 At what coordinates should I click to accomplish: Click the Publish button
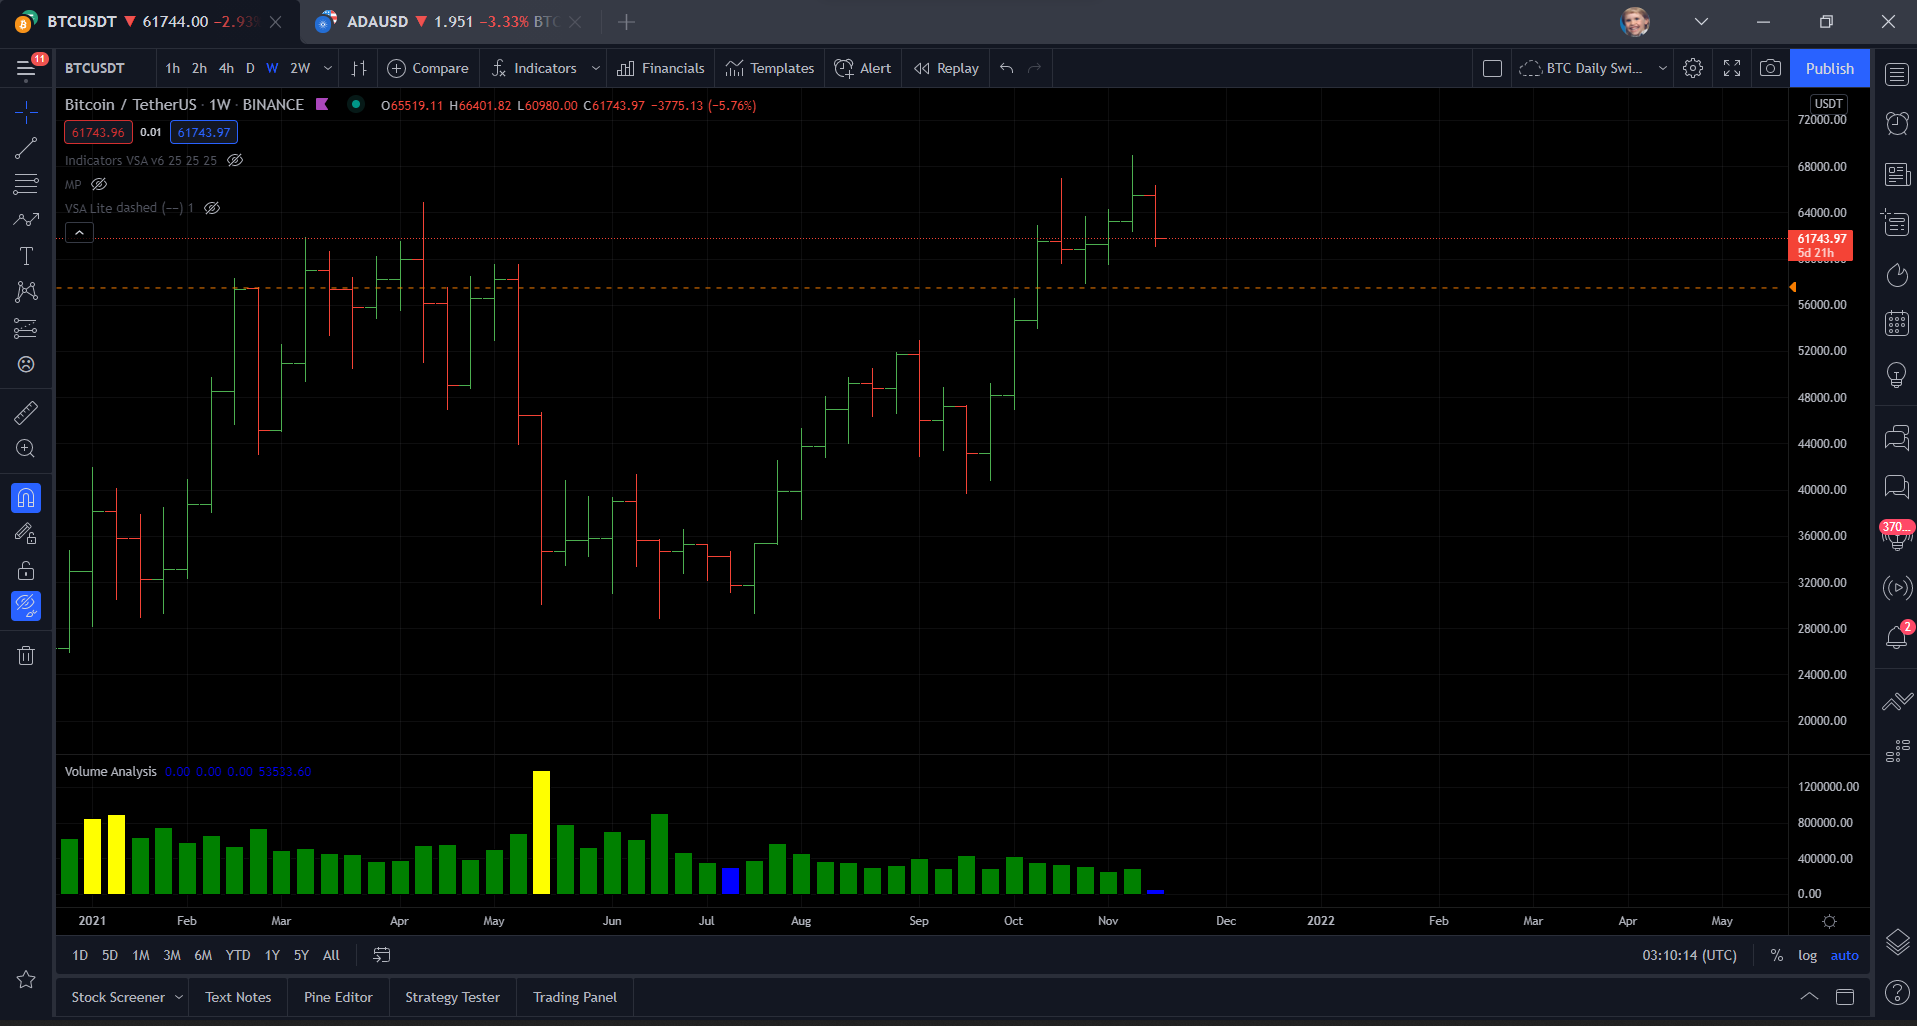click(1829, 68)
